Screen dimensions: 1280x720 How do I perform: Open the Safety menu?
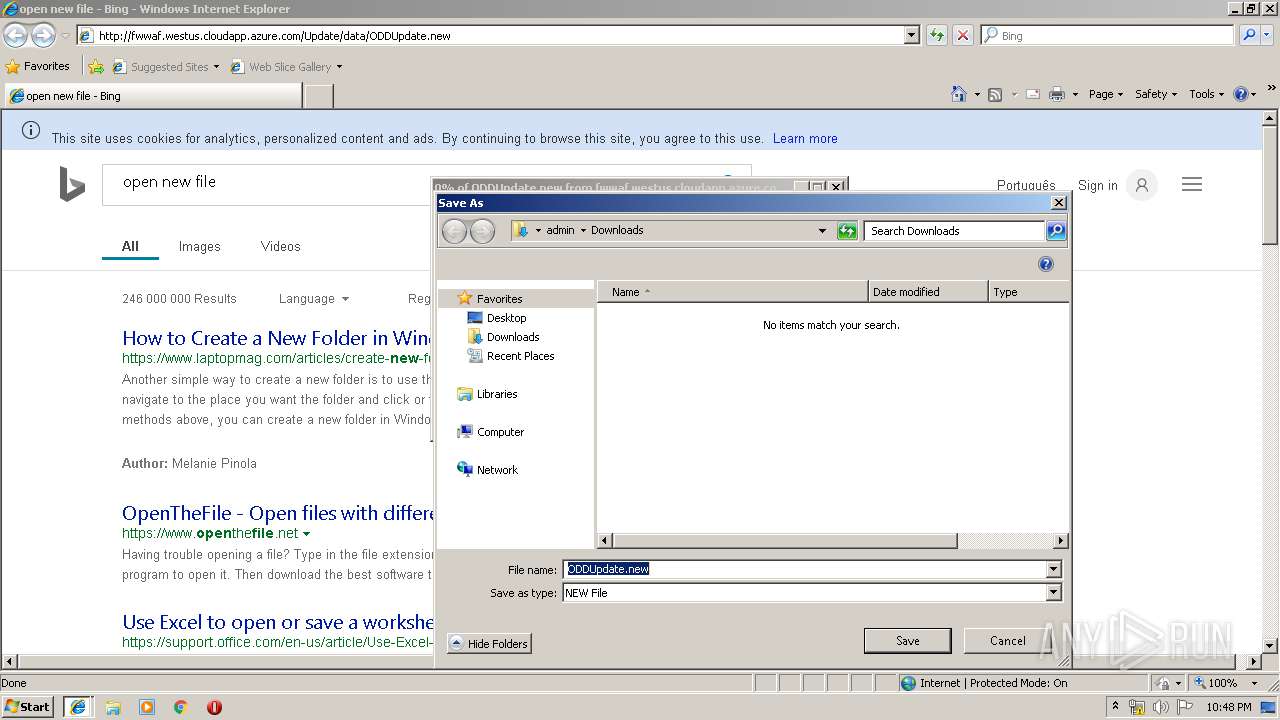(x=1157, y=94)
